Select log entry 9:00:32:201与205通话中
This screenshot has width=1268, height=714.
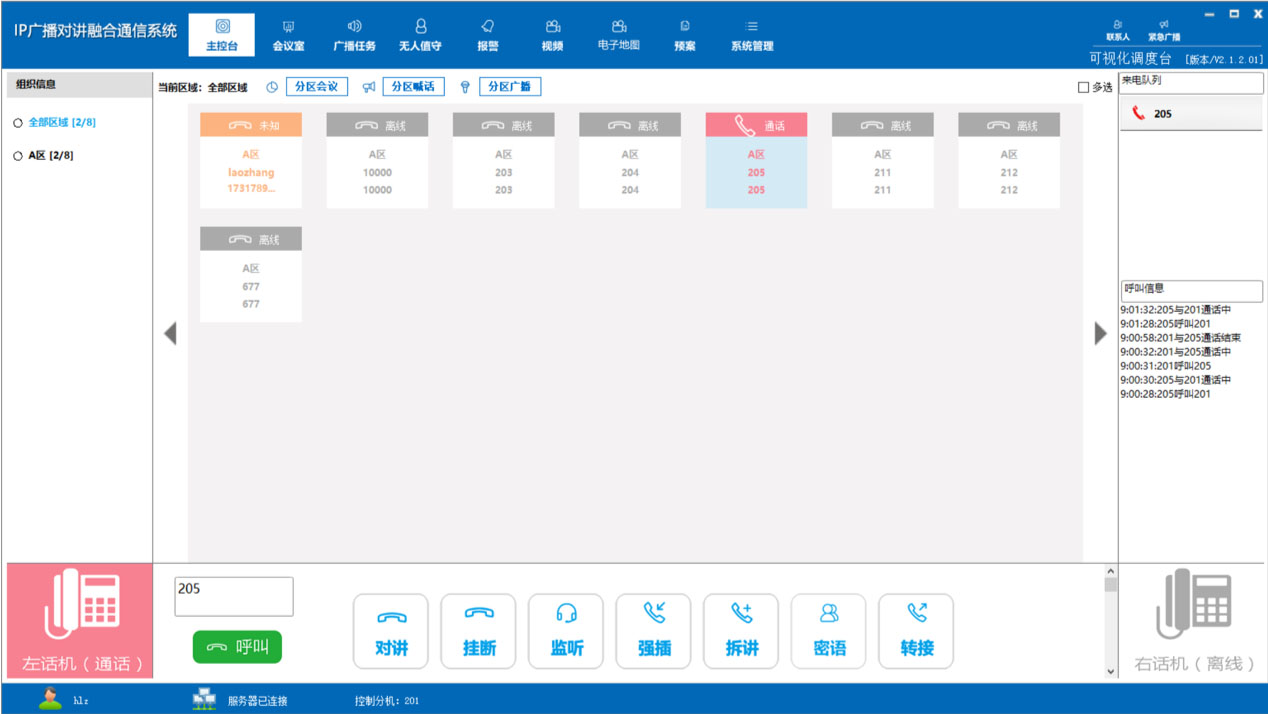[x=1176, y=352]
